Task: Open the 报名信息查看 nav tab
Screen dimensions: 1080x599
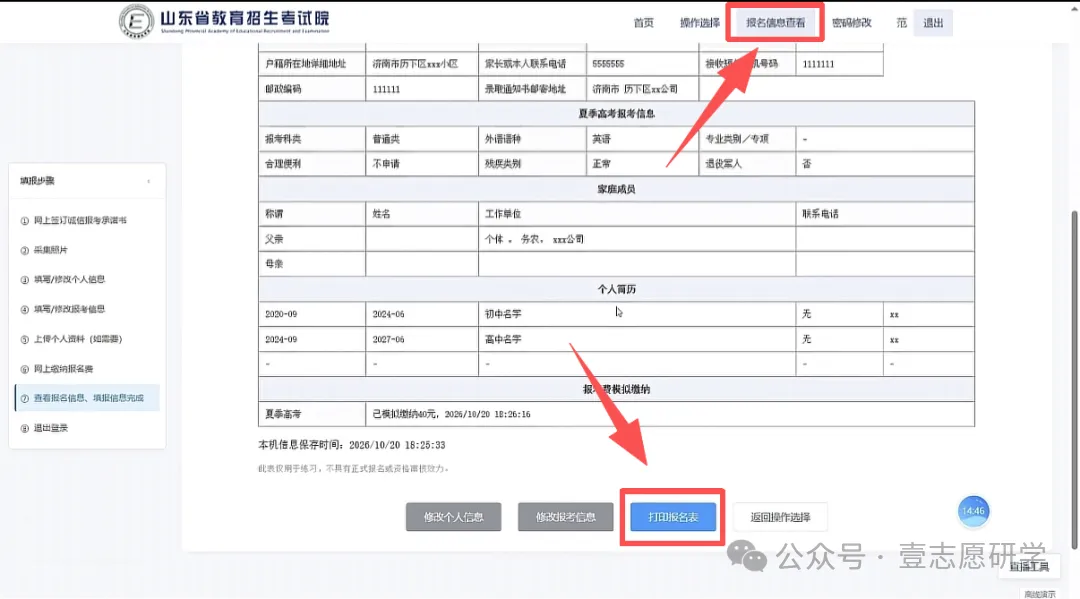Action: pos(775,23)
